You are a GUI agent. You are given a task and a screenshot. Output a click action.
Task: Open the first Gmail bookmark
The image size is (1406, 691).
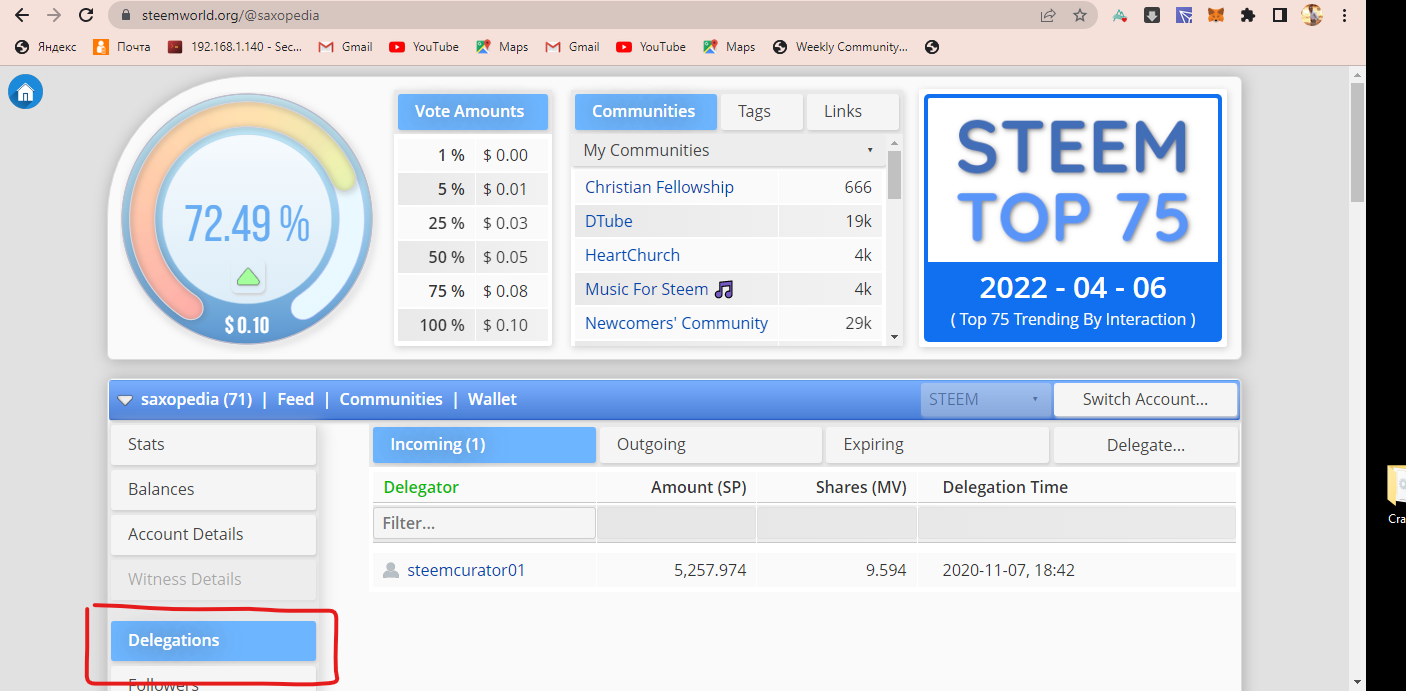[x=345, y=47]
